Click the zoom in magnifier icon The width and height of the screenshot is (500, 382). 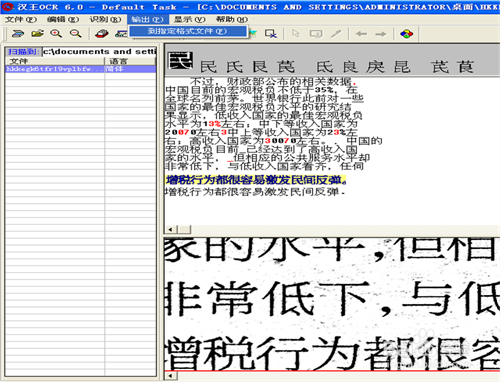click(x=56, y=34)
